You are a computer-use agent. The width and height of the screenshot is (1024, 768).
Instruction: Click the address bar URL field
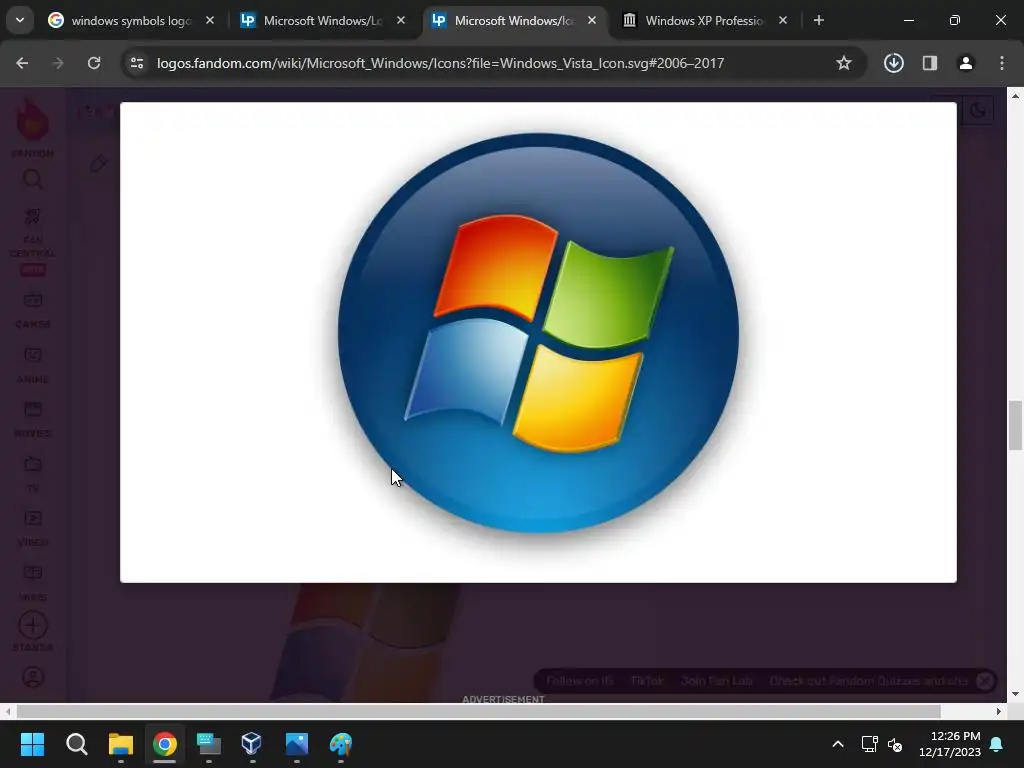click(440, 63)
